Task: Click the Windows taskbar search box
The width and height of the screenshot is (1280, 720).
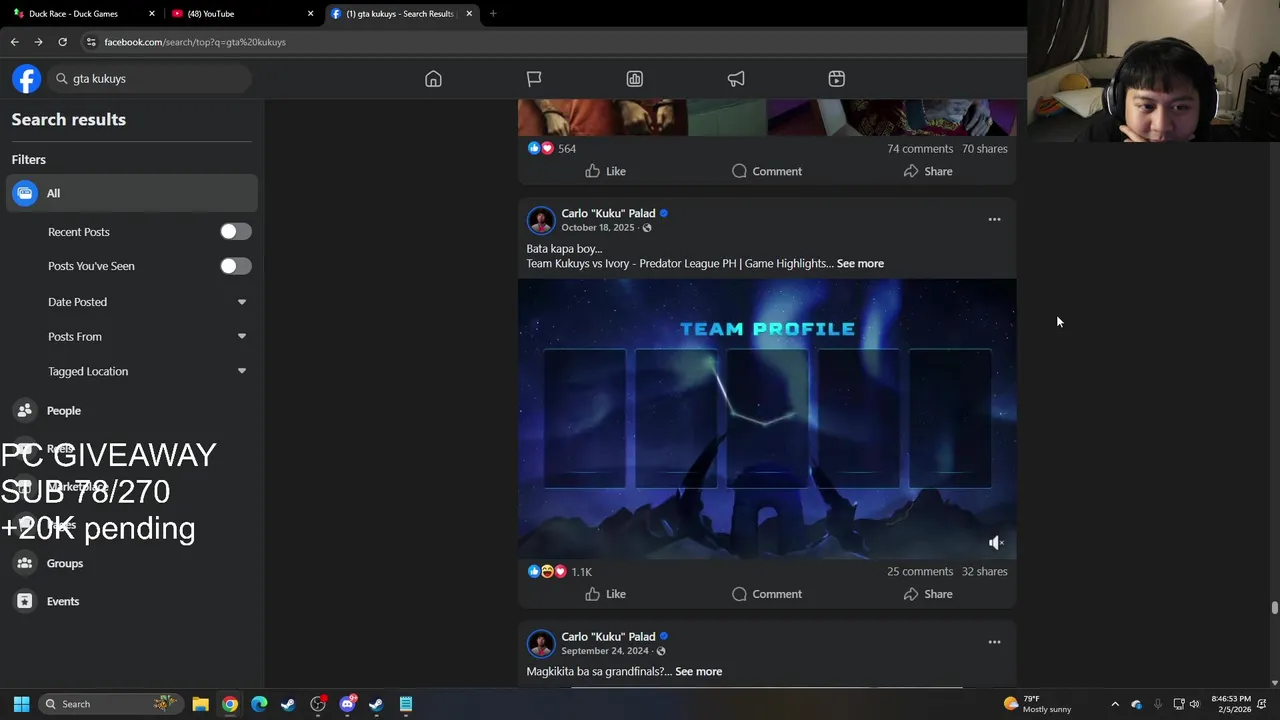Action: (x=110, y=704)
